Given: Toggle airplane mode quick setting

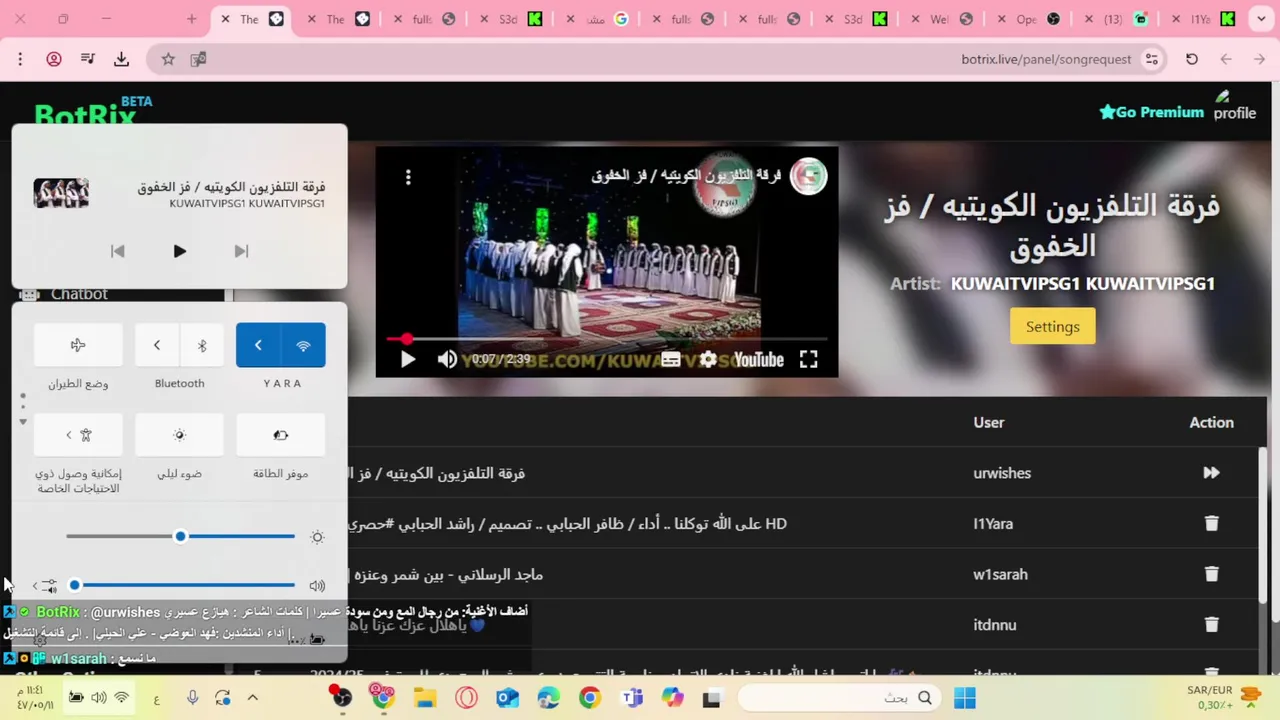Looking at the screenshot, I should (78, 345).
